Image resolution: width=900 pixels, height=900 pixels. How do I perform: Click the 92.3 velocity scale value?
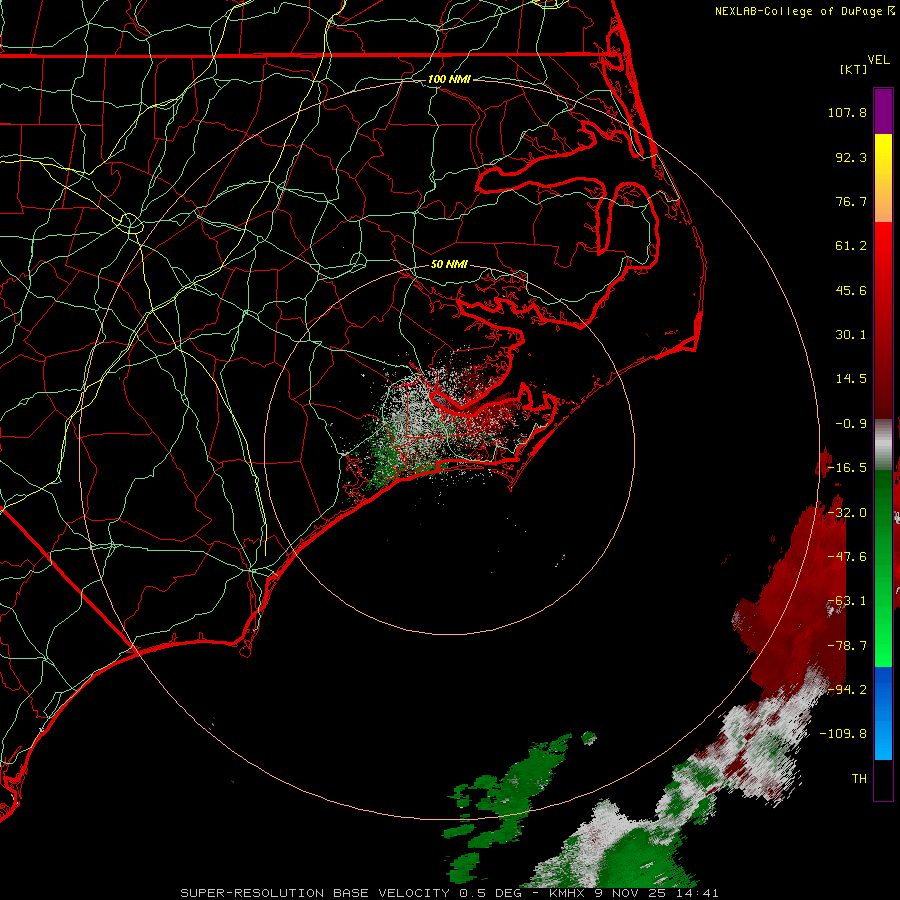pos(851,157)
